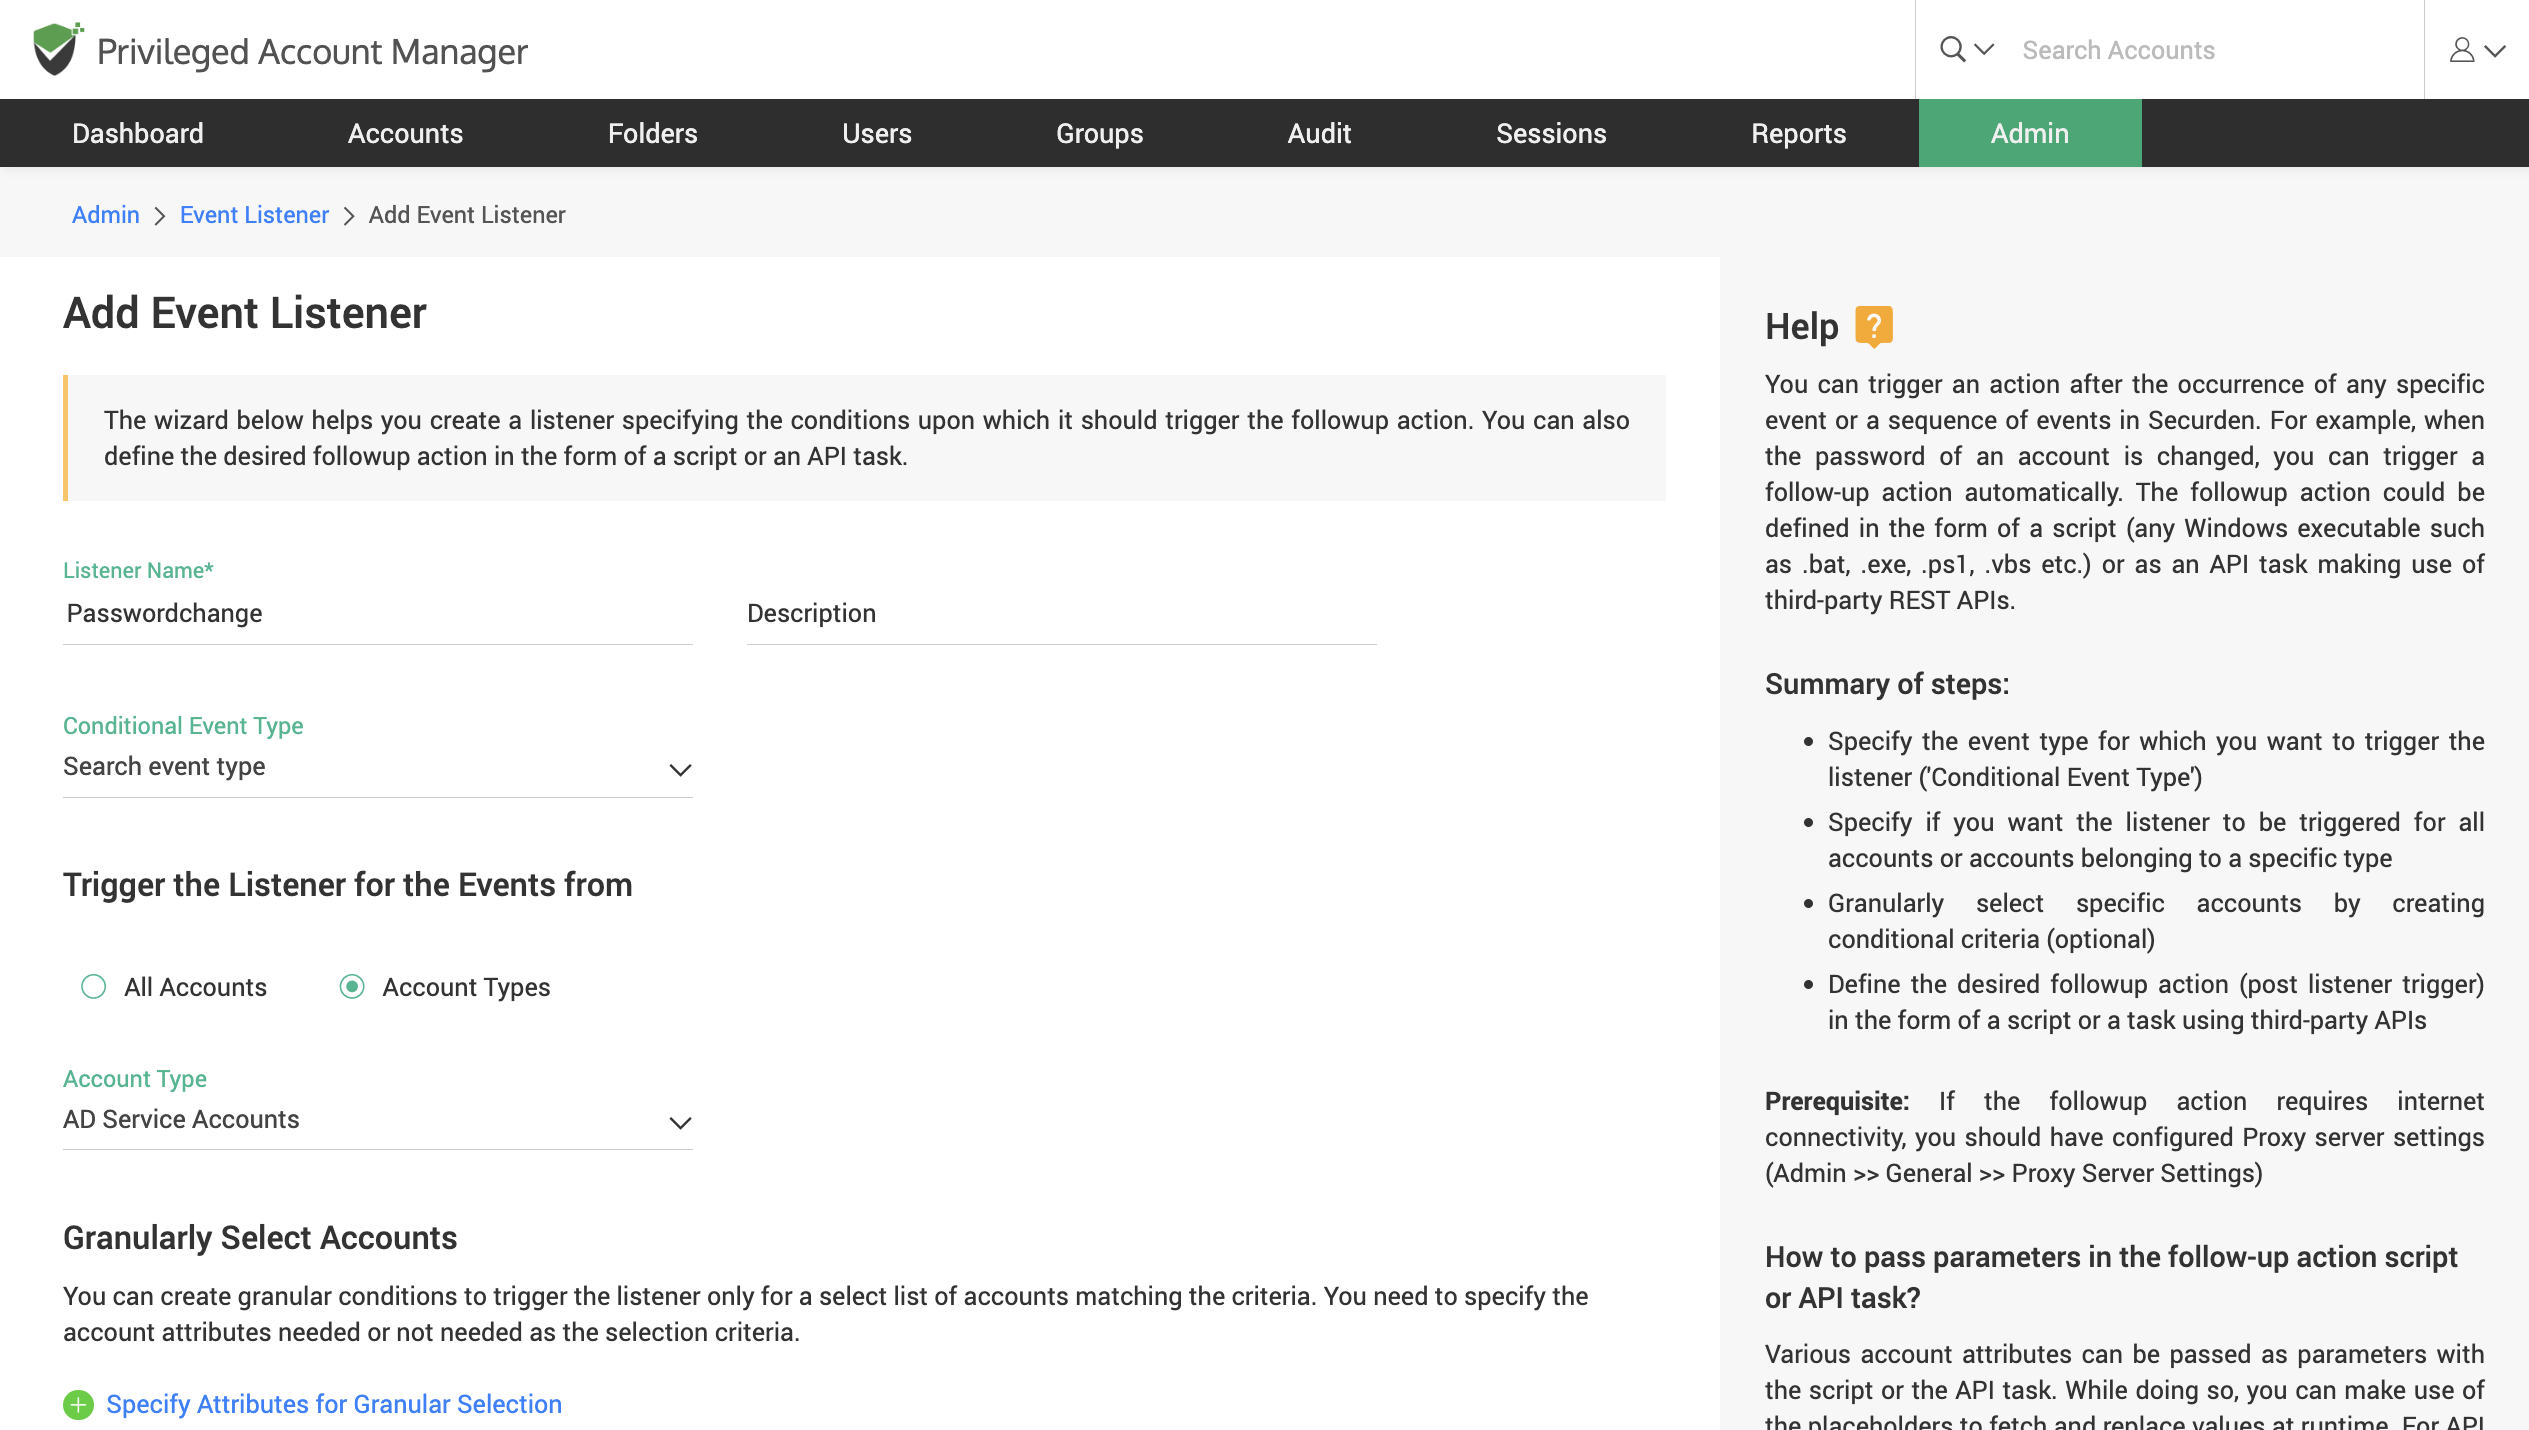
Task: Click the user profile icon
Action: click(x=2463, y=49)
